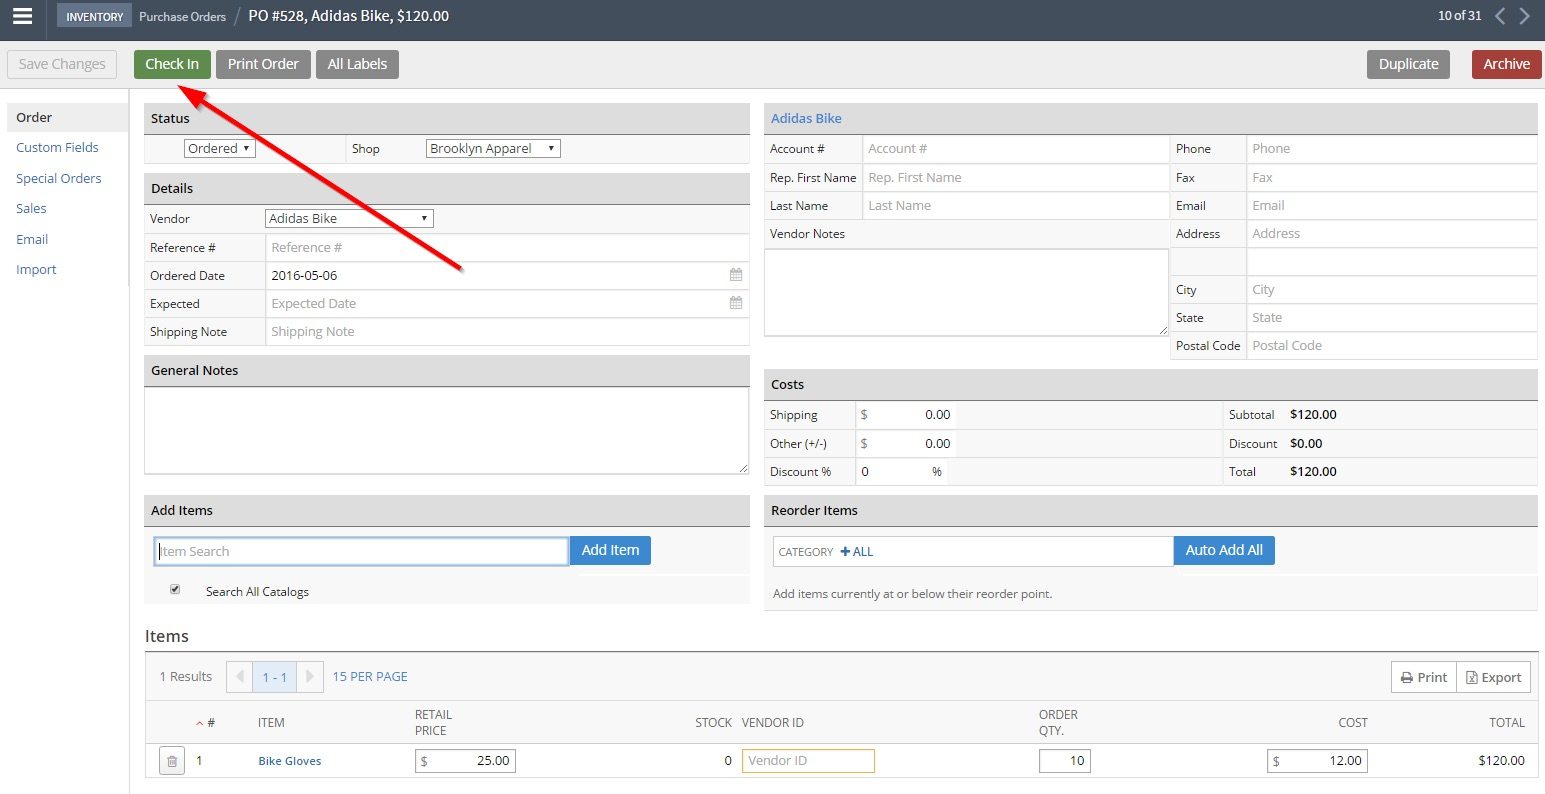Screen dimensions: 1545x794
Task: Click the Bike Gloves Vendor ID field
Action: (808, 761)
